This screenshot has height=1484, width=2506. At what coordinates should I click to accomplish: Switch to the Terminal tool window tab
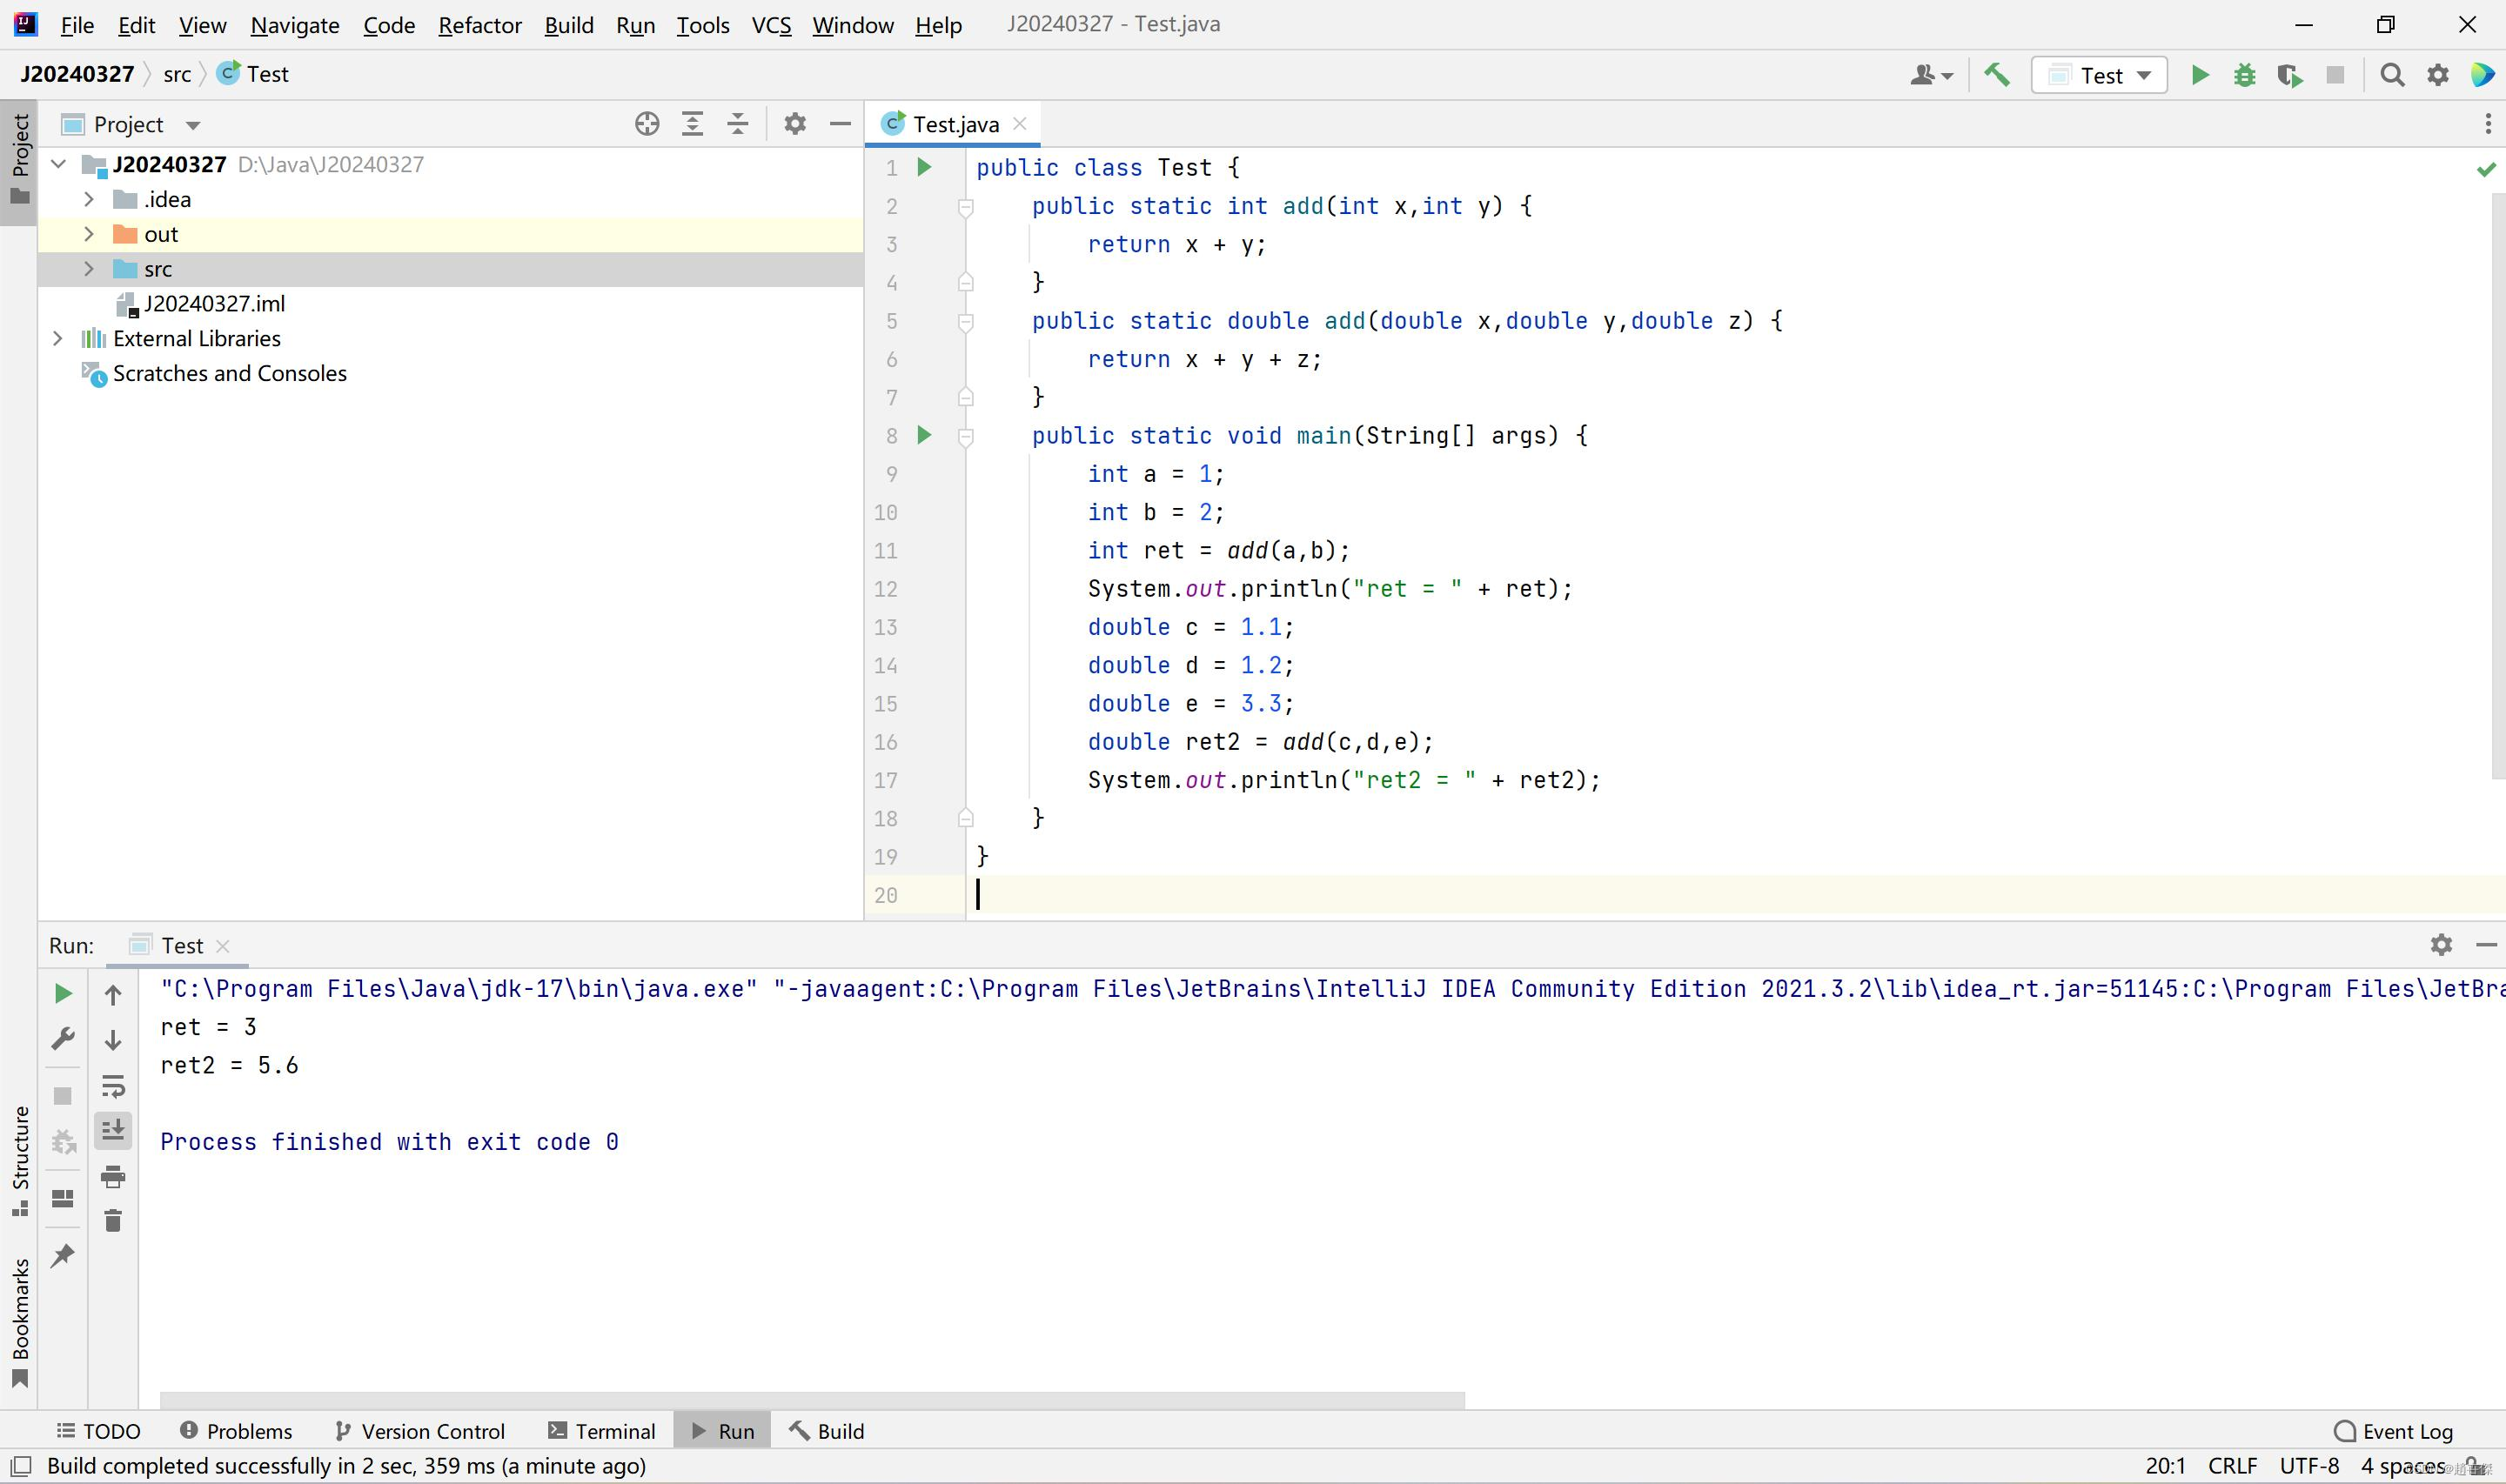[x=602, y=1431]
